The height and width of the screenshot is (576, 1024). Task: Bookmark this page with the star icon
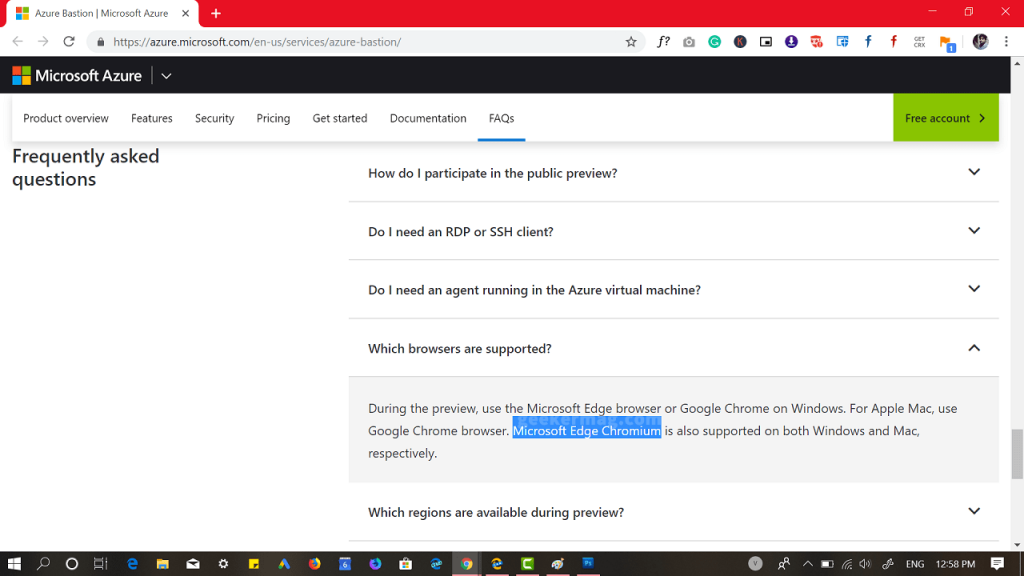click(631, 42)
